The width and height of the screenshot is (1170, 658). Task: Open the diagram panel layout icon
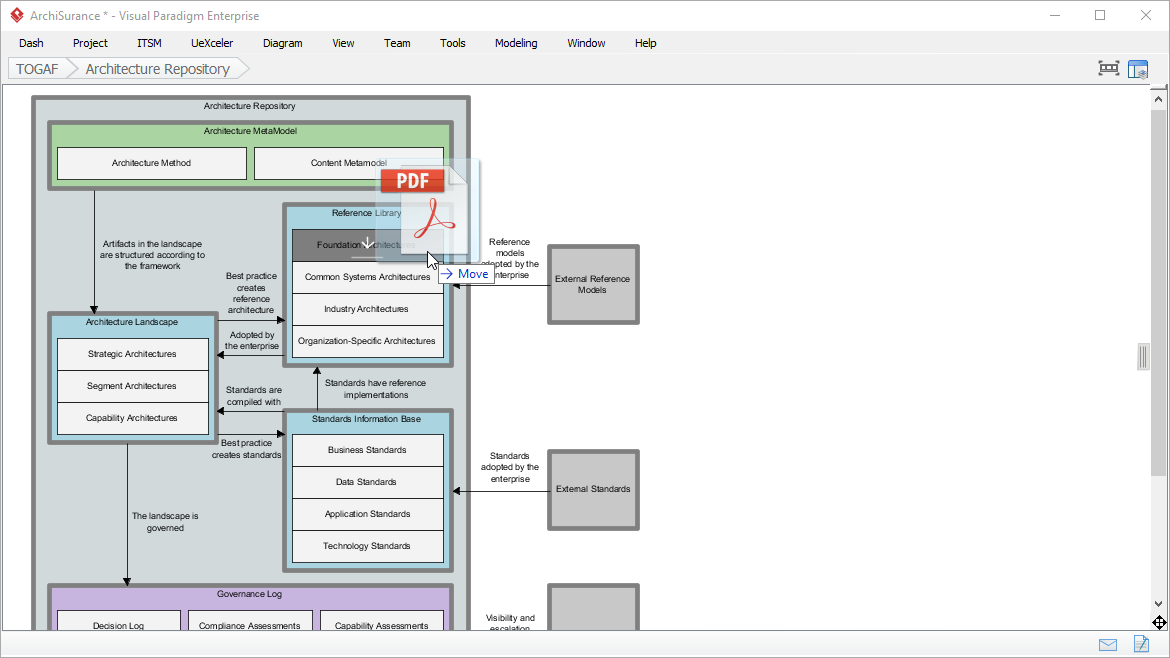[1138, 69]
